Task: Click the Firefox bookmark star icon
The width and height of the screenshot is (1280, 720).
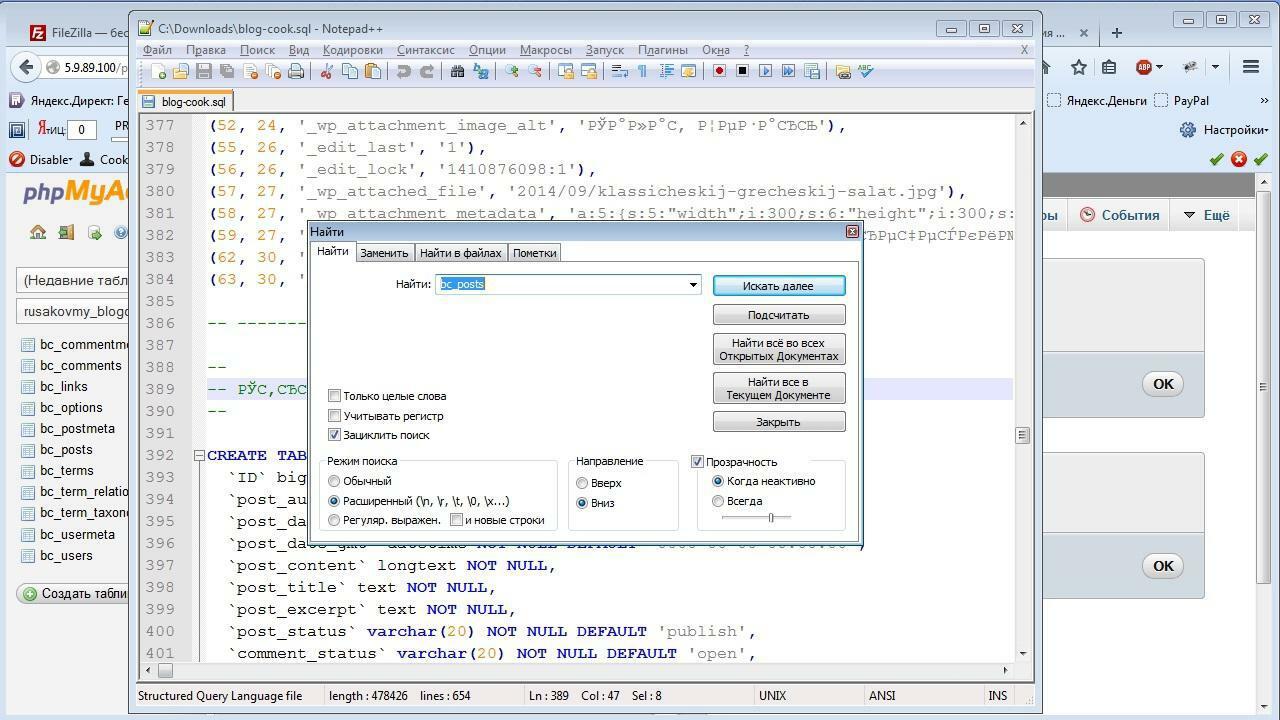Action: 1078,67
